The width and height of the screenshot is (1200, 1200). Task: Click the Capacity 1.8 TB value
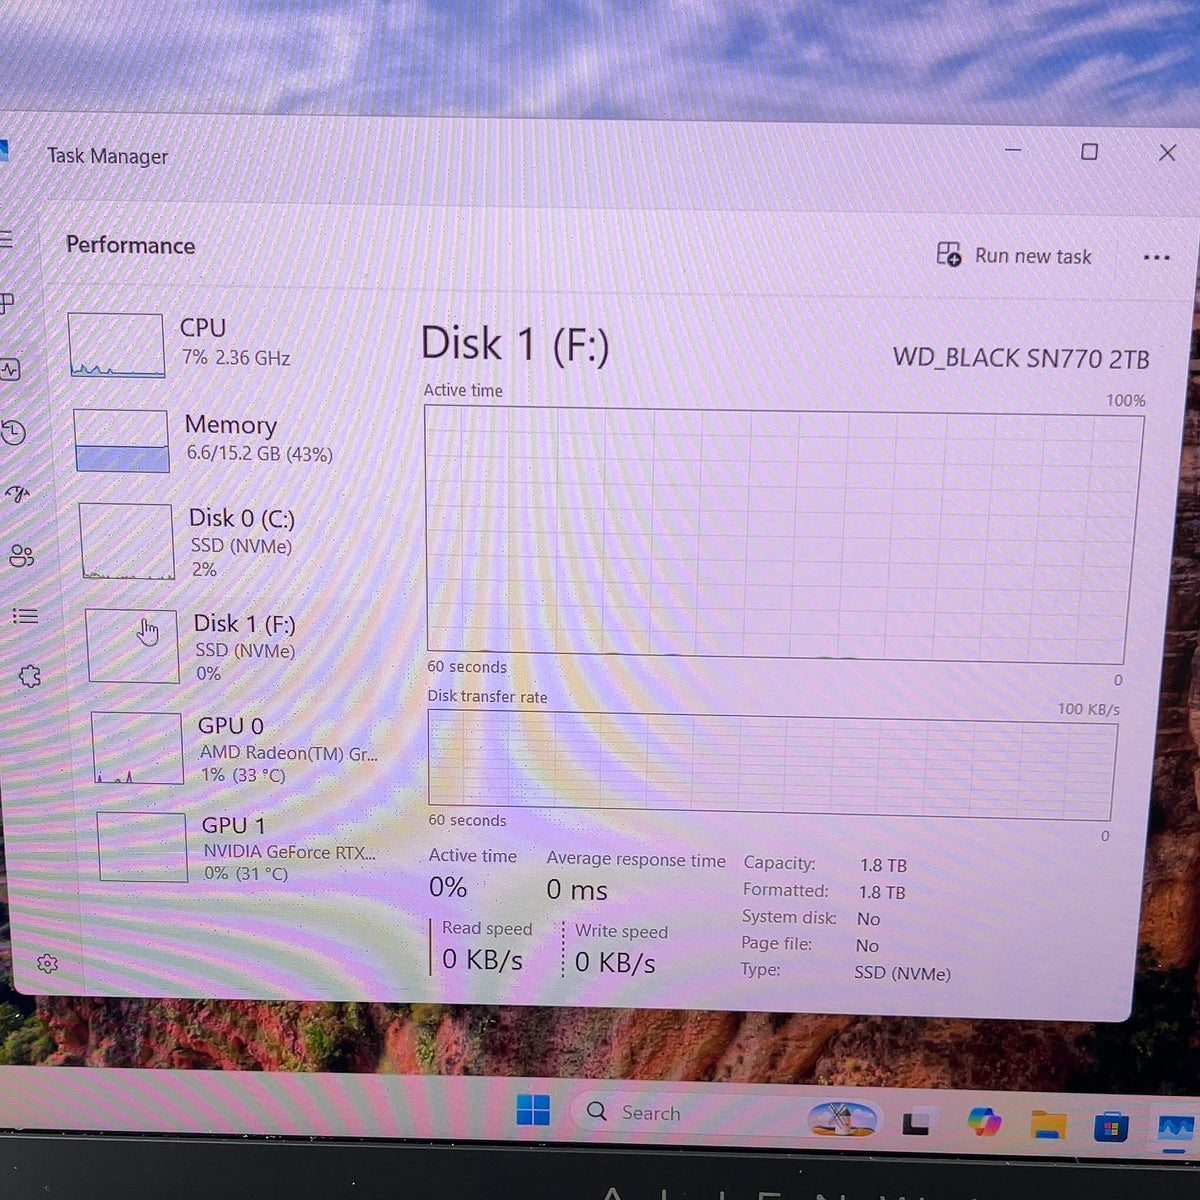tap(883, 866)
